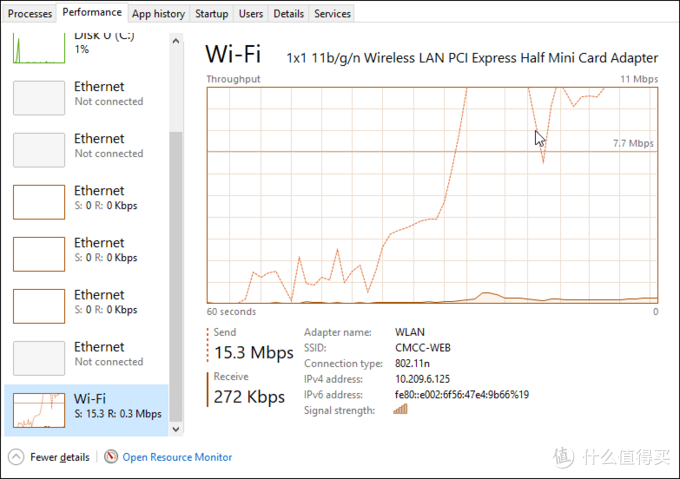The width and height of the screenshot is (680, 479).
Task: Click scroll down arrow in sidebar
Action: click(x=176, y=429)
